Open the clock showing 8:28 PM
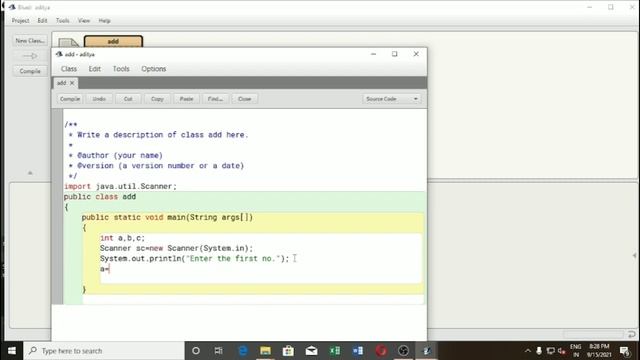Viewport: 640px width, 360px height. [599, 351]
